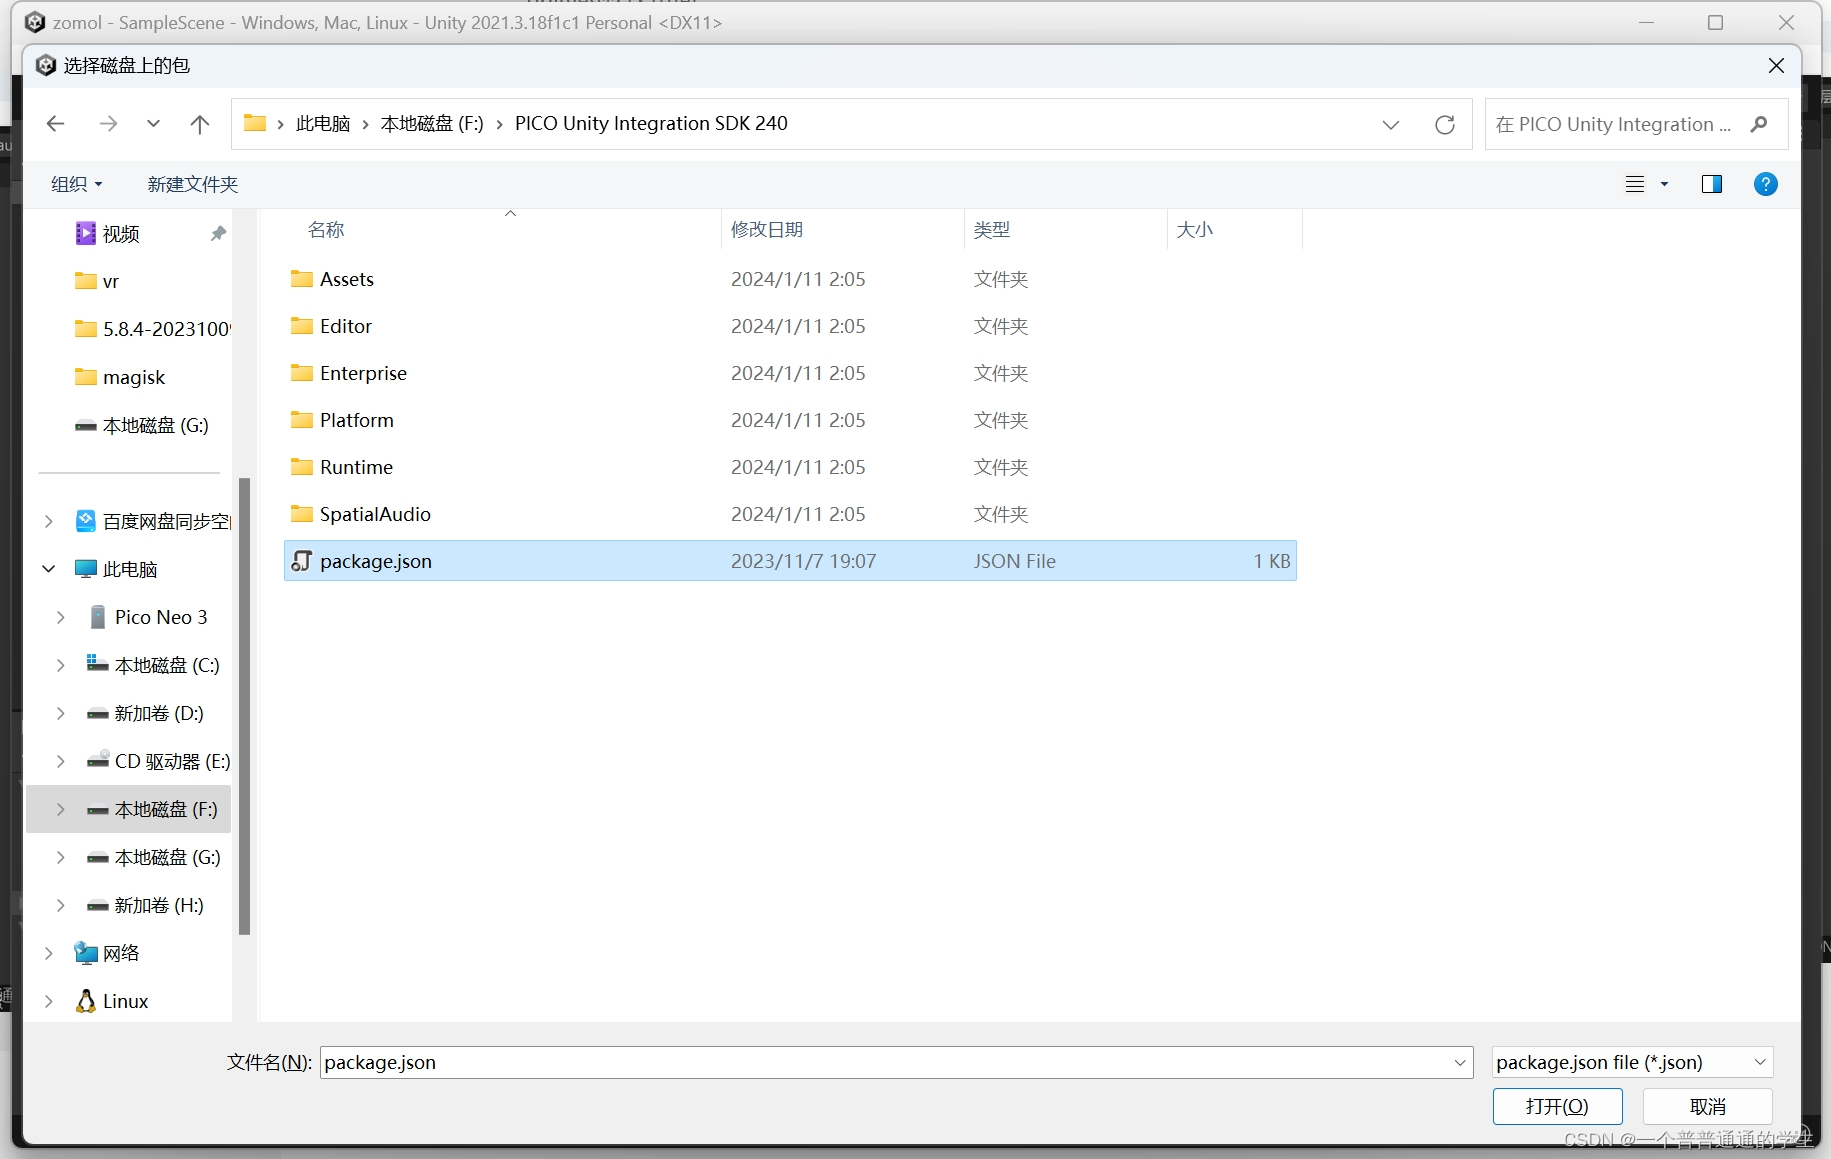Sort by 类型 column header
This screenshot has height=1159, width=1831.
pyautogui.click(x=992, y=230)
